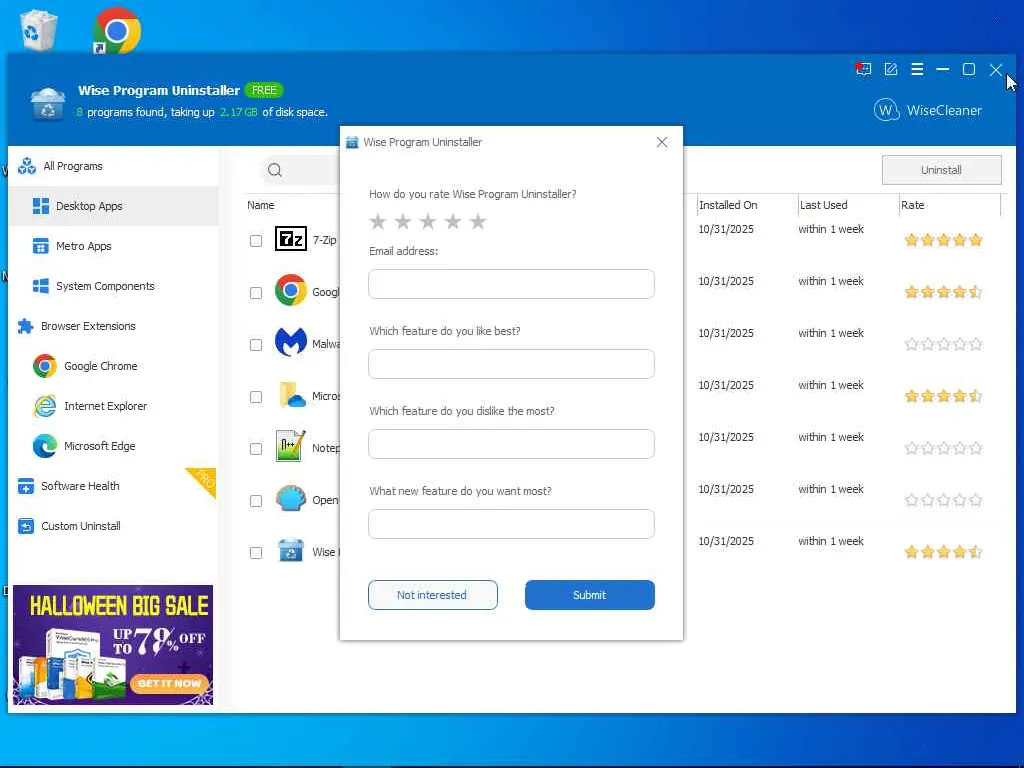Click the WiseCleaner logo
1024x768 pixels.
click(928, 110)
